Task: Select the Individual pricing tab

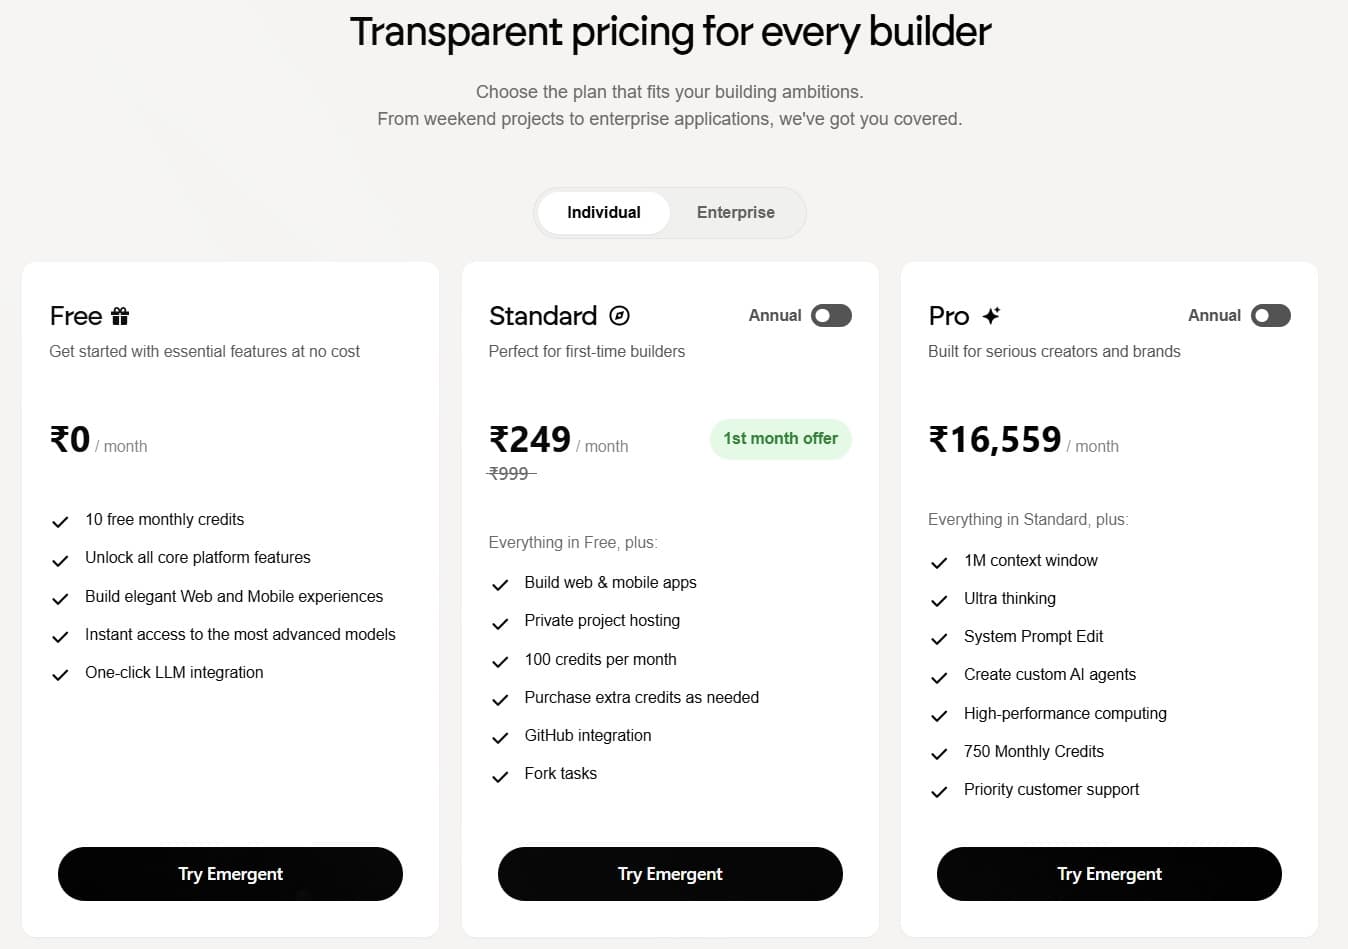Action: click(604, 212)
